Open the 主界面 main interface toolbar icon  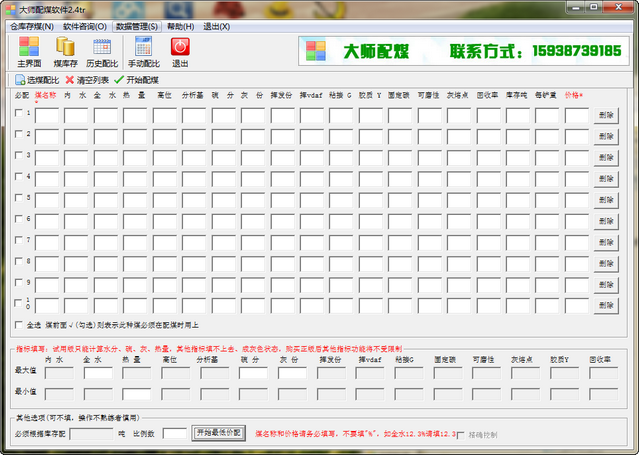29,51
